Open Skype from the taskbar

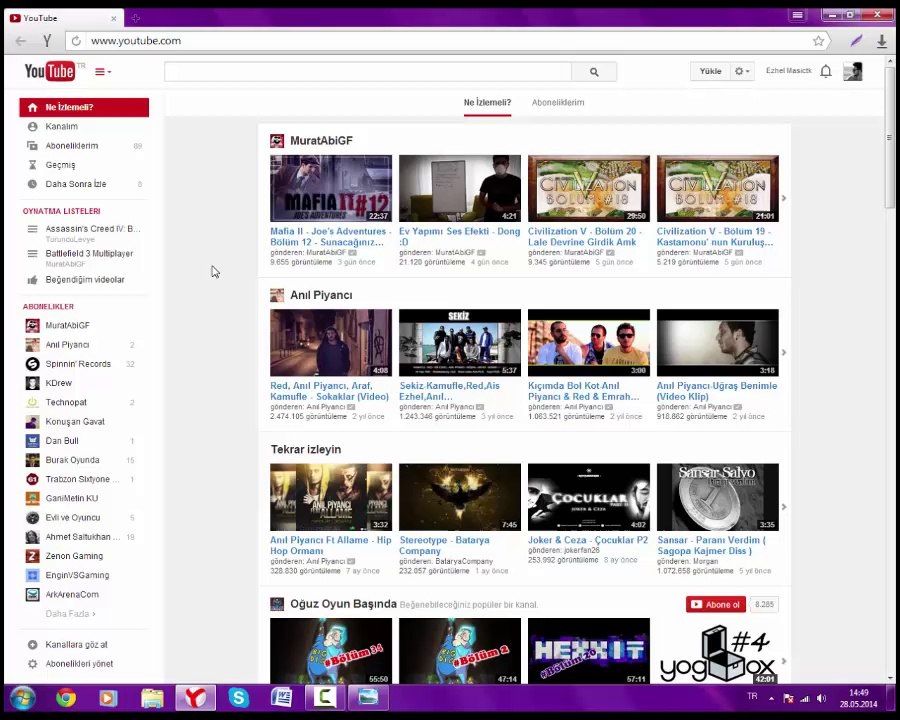238,698
